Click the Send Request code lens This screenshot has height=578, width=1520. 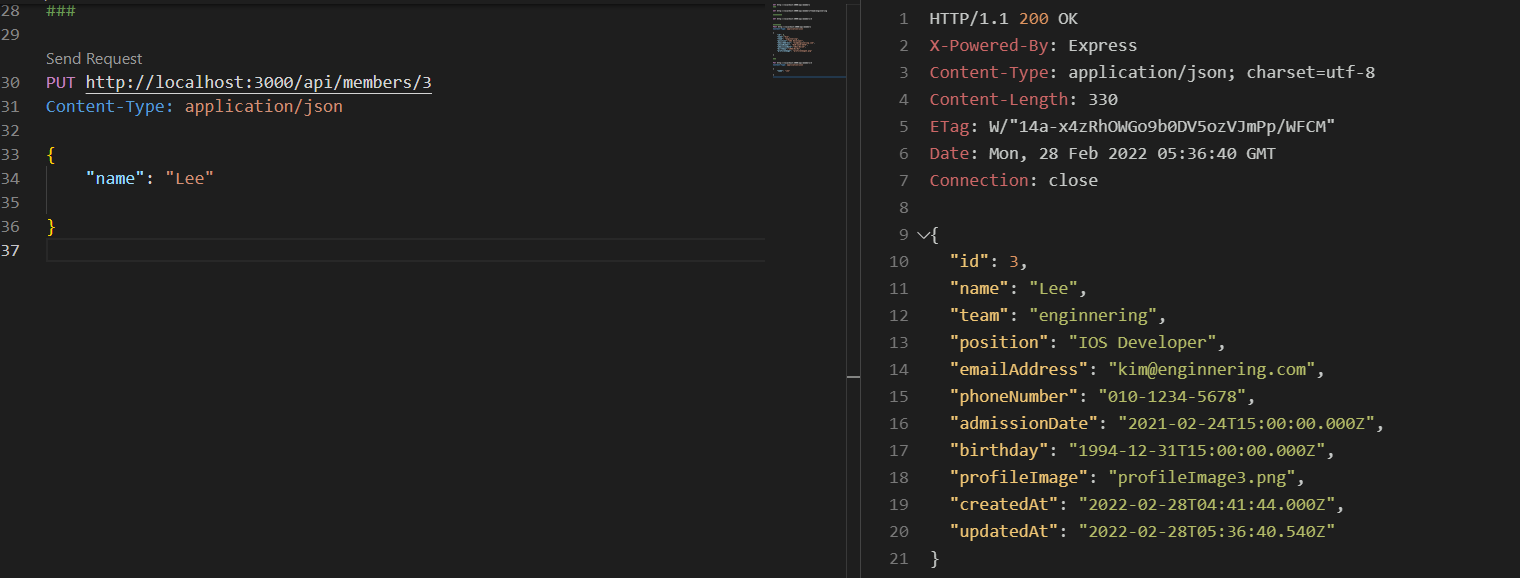tap(94, 59)
